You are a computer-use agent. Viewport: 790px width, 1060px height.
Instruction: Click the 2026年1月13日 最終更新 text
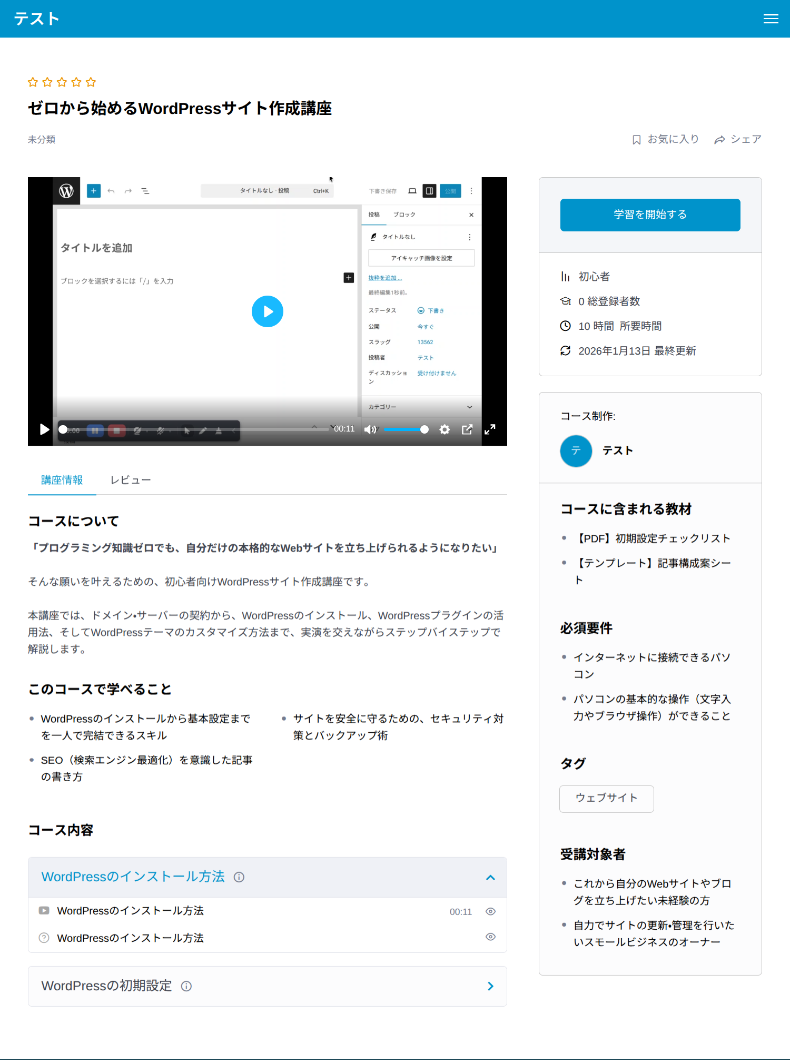[637, 351]
